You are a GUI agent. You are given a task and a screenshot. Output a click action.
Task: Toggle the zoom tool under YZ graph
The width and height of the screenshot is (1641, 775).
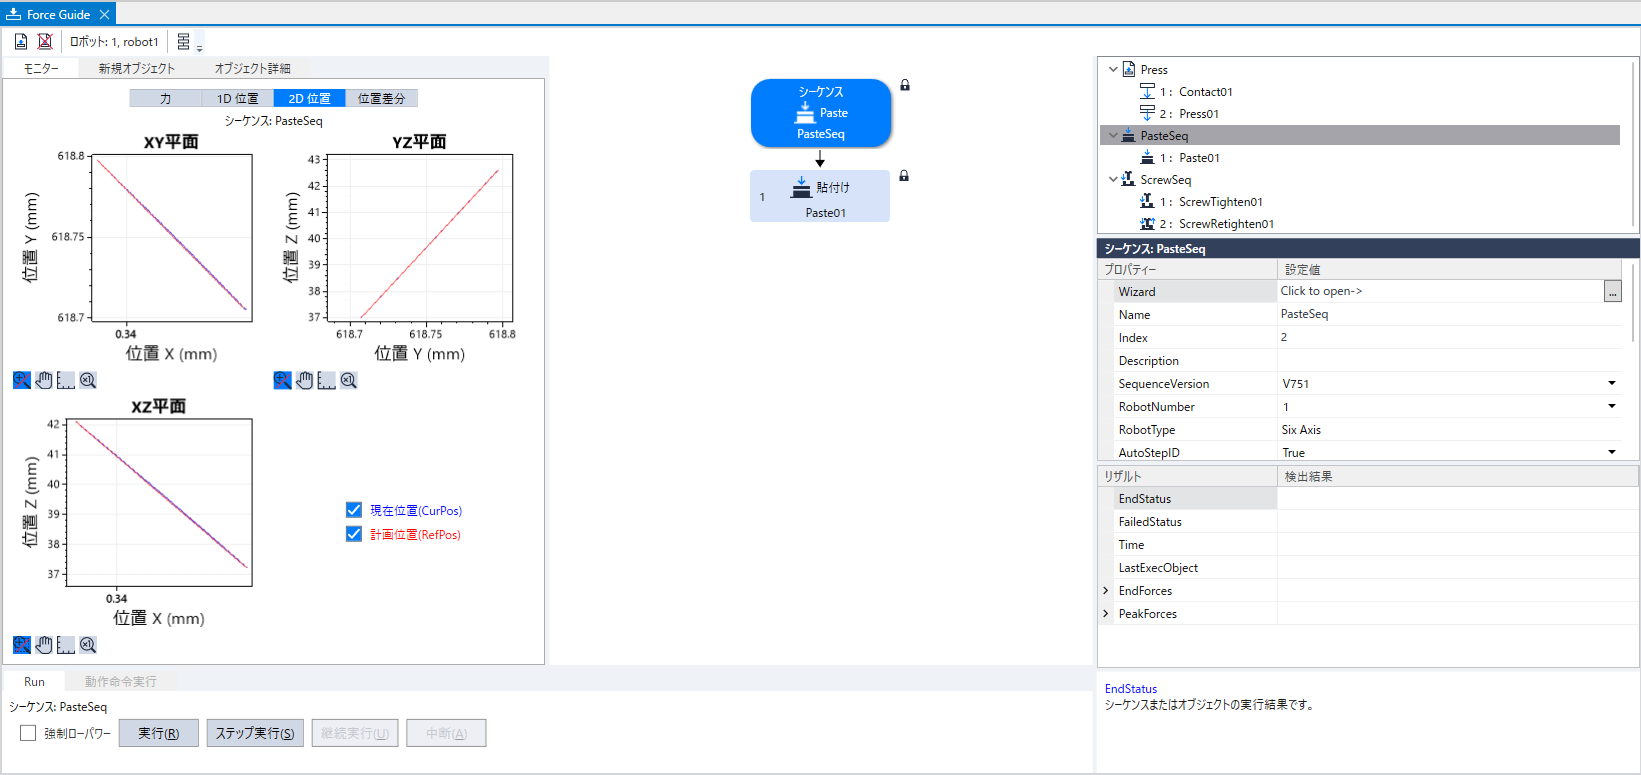pos(282,380)
